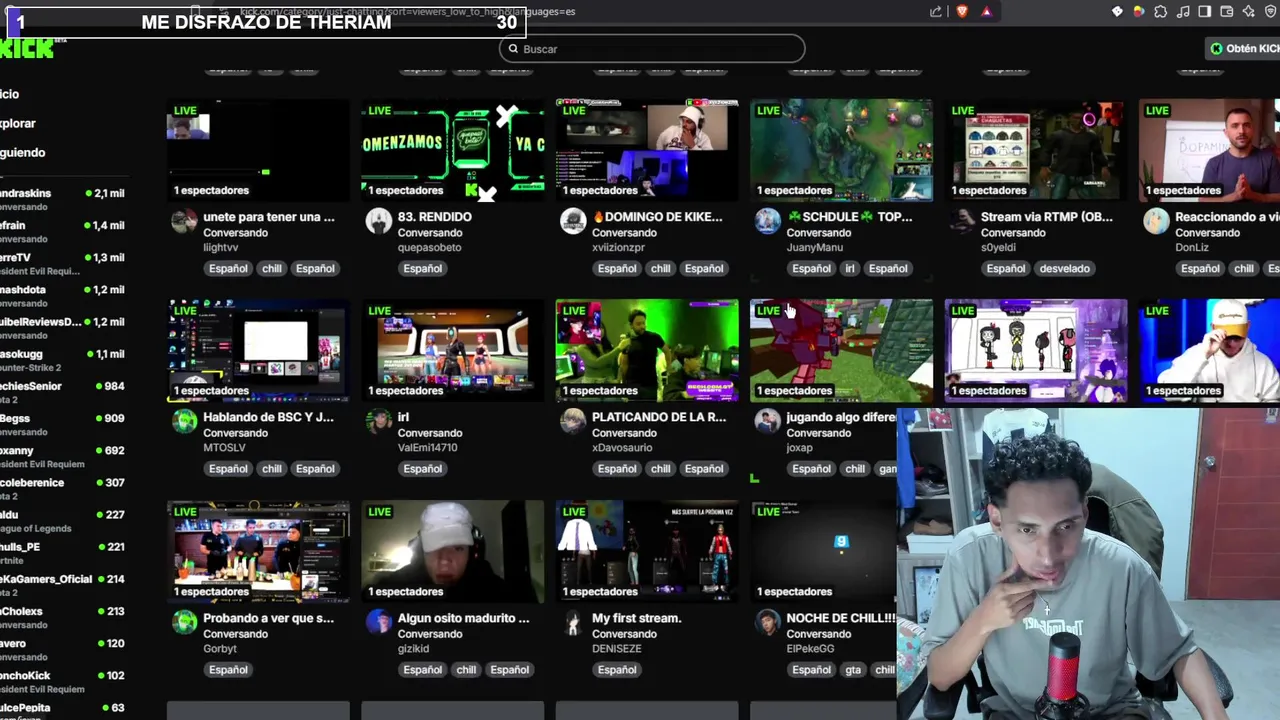Open the MTOSLV channel avatar
The image size is (1280, 720).
[x=184, y=421]
